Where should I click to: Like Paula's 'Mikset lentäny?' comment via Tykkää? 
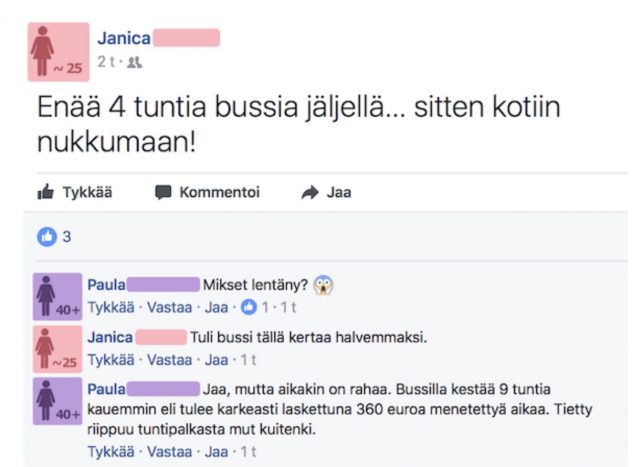coord(111,307)
